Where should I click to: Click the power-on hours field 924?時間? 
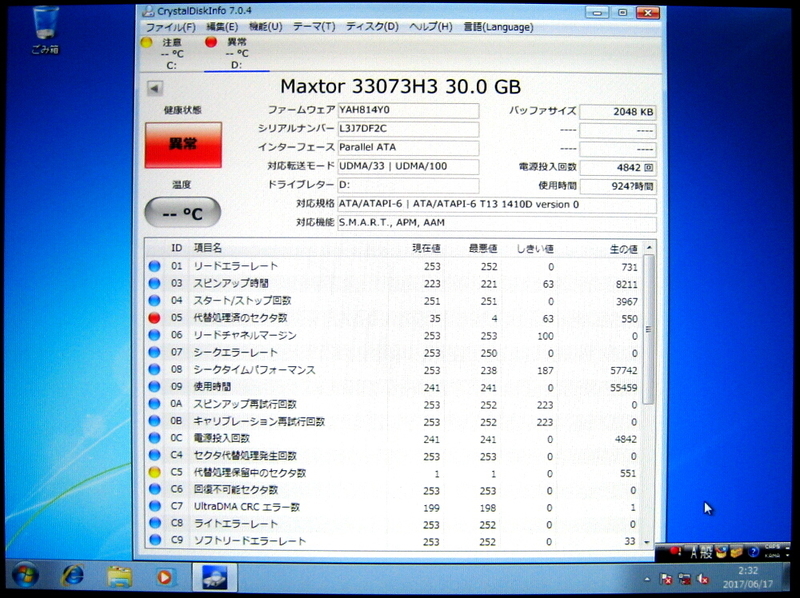coord(617,186)
